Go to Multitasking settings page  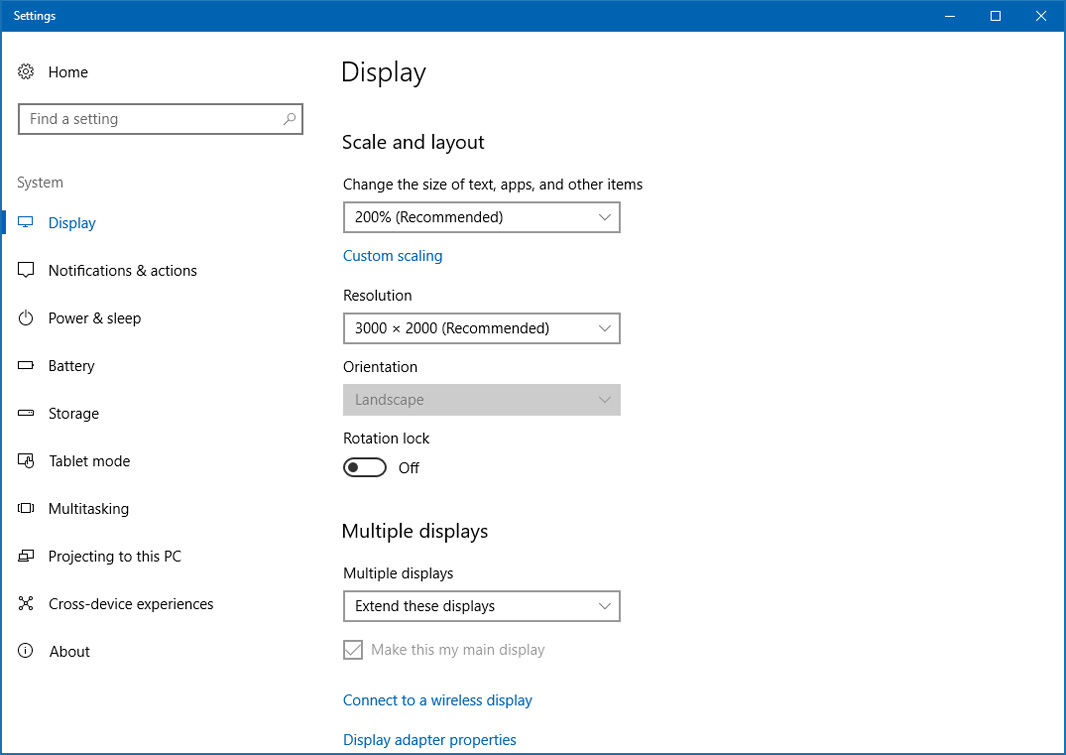click(88, 508)
